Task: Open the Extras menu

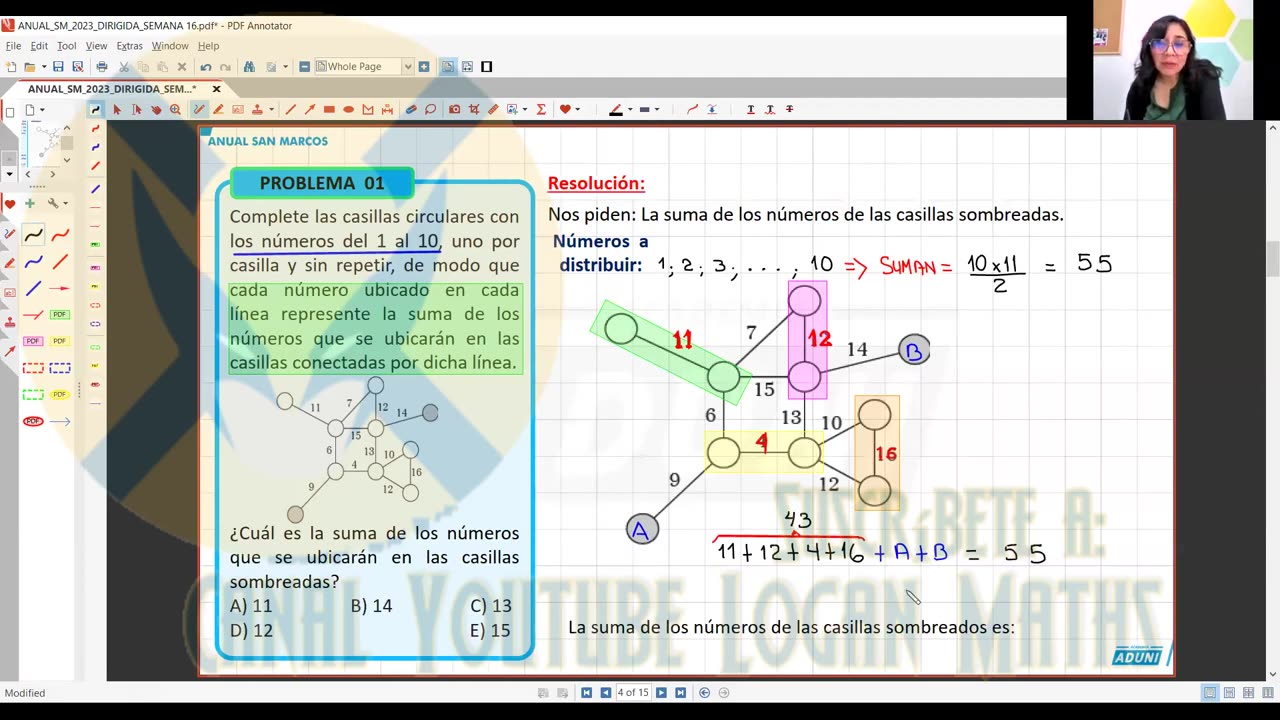Action: point(129,46)
